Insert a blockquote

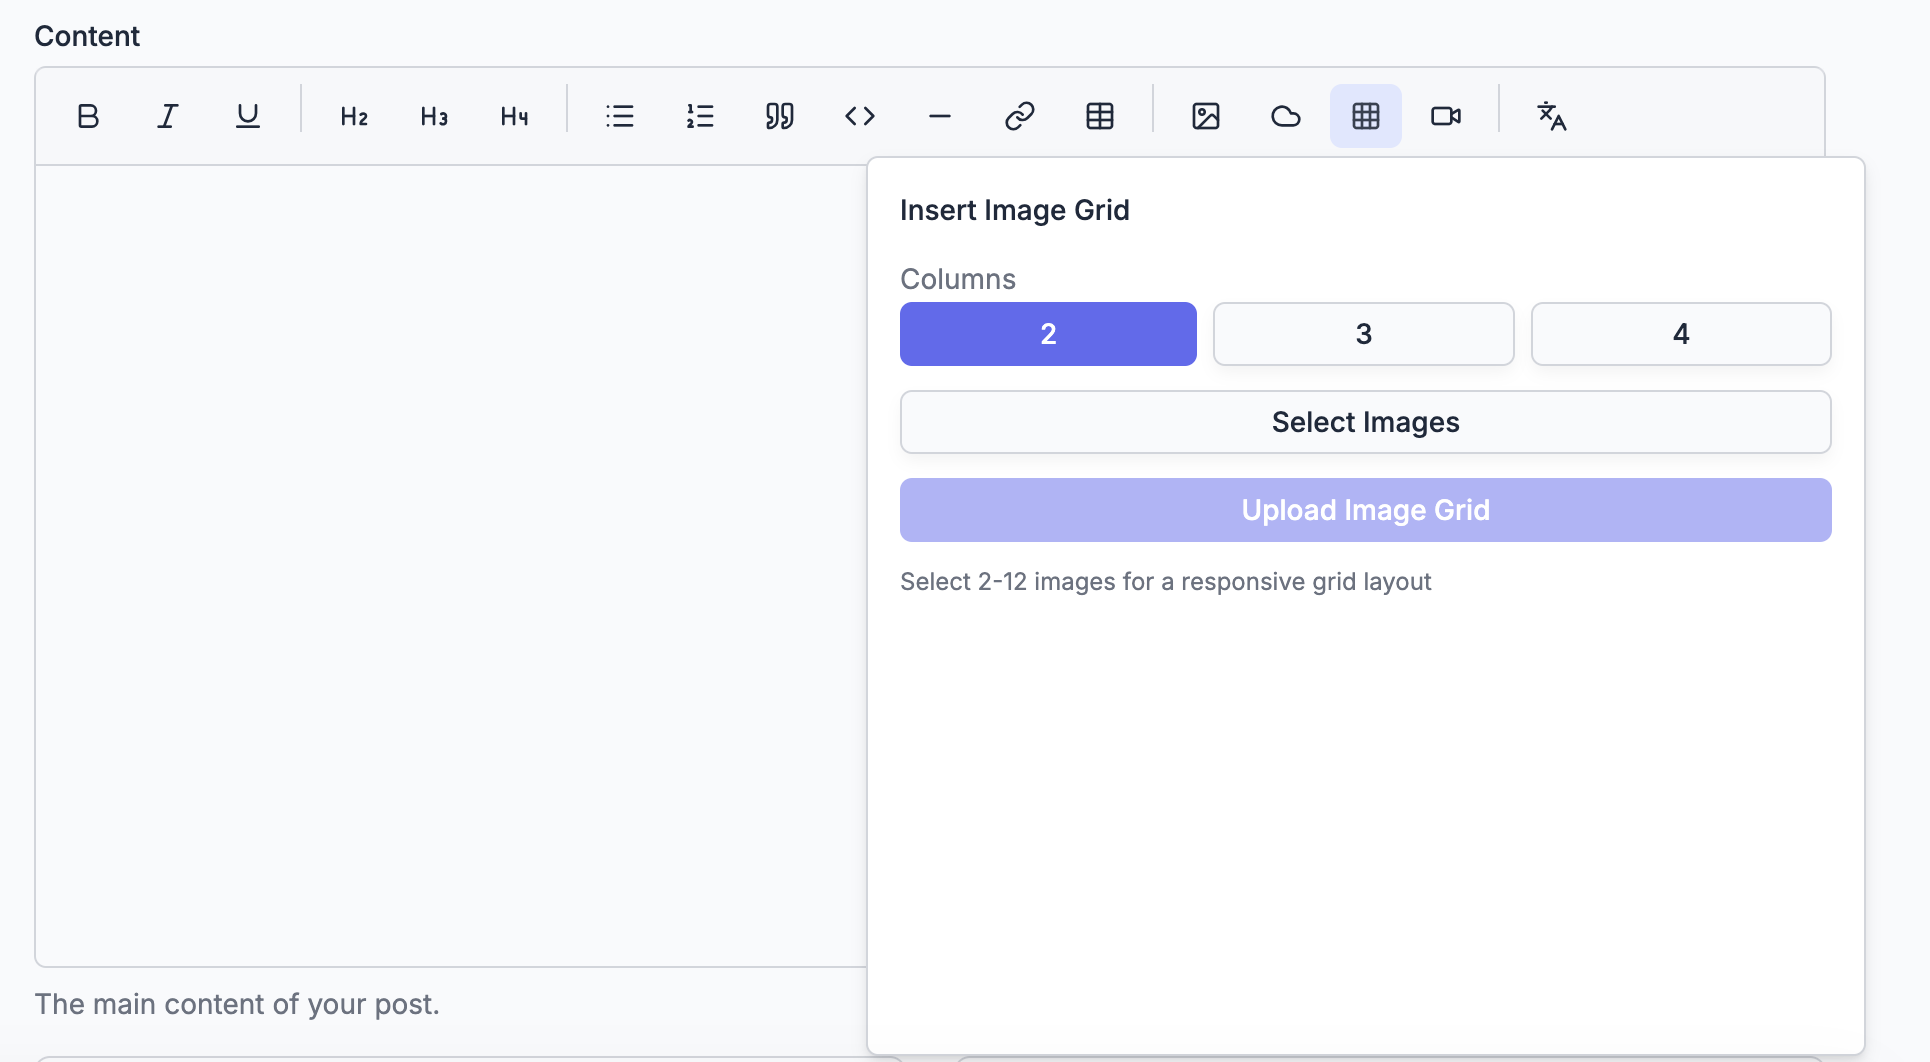point(780,116)
